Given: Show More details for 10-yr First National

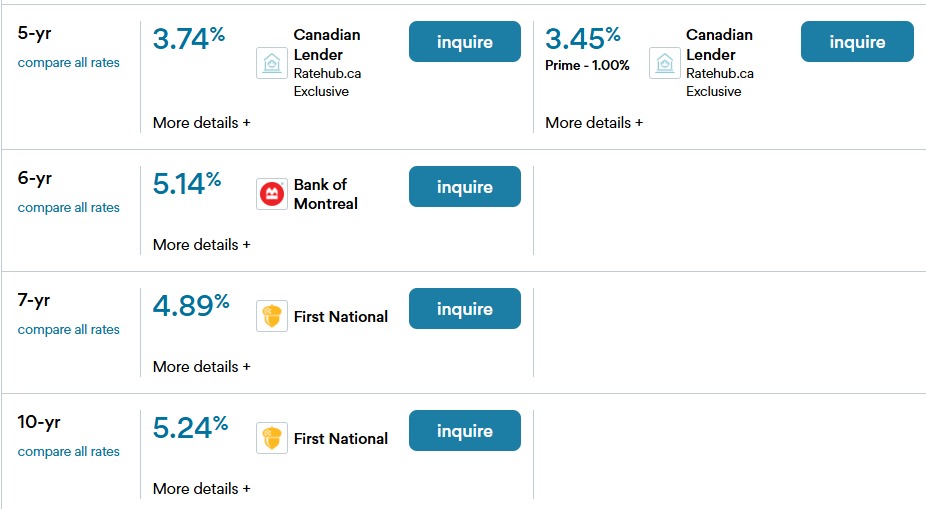Looking at the screenshot, I should [x=201, y=489].
